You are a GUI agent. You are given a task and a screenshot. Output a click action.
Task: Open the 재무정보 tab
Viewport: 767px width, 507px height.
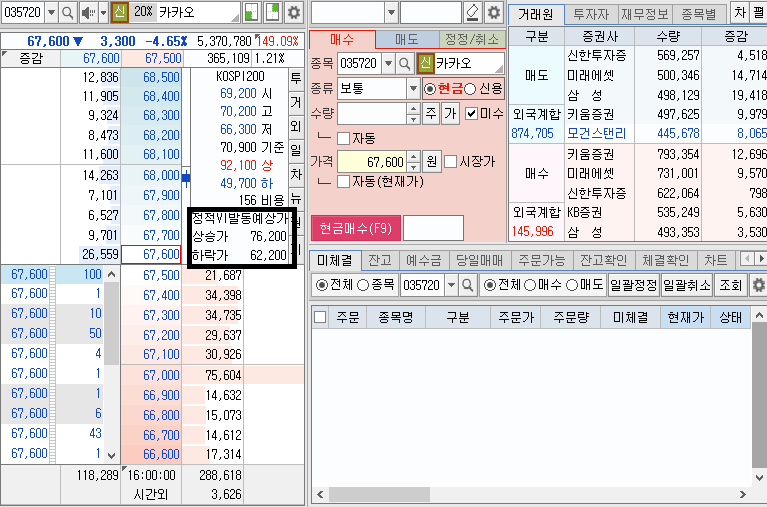point(645,14)
